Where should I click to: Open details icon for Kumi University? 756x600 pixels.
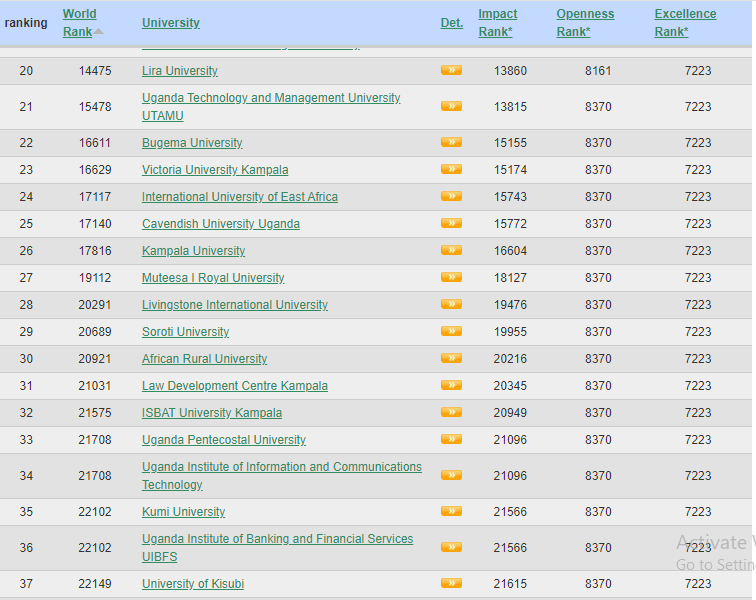451,511
